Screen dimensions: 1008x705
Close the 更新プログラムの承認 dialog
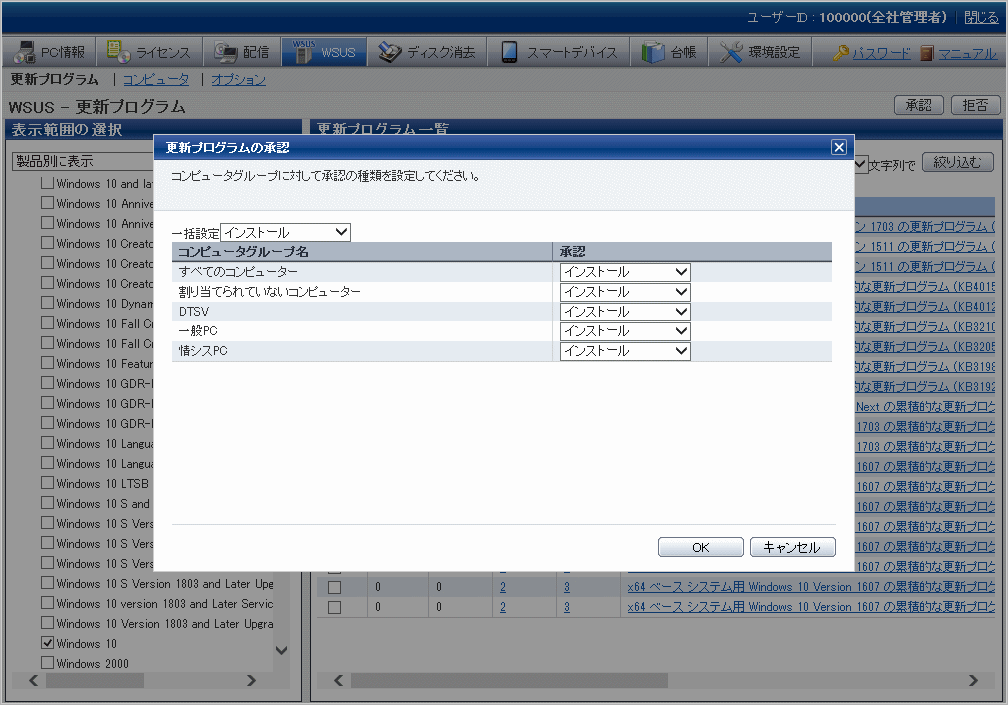(x=838, y=147)
